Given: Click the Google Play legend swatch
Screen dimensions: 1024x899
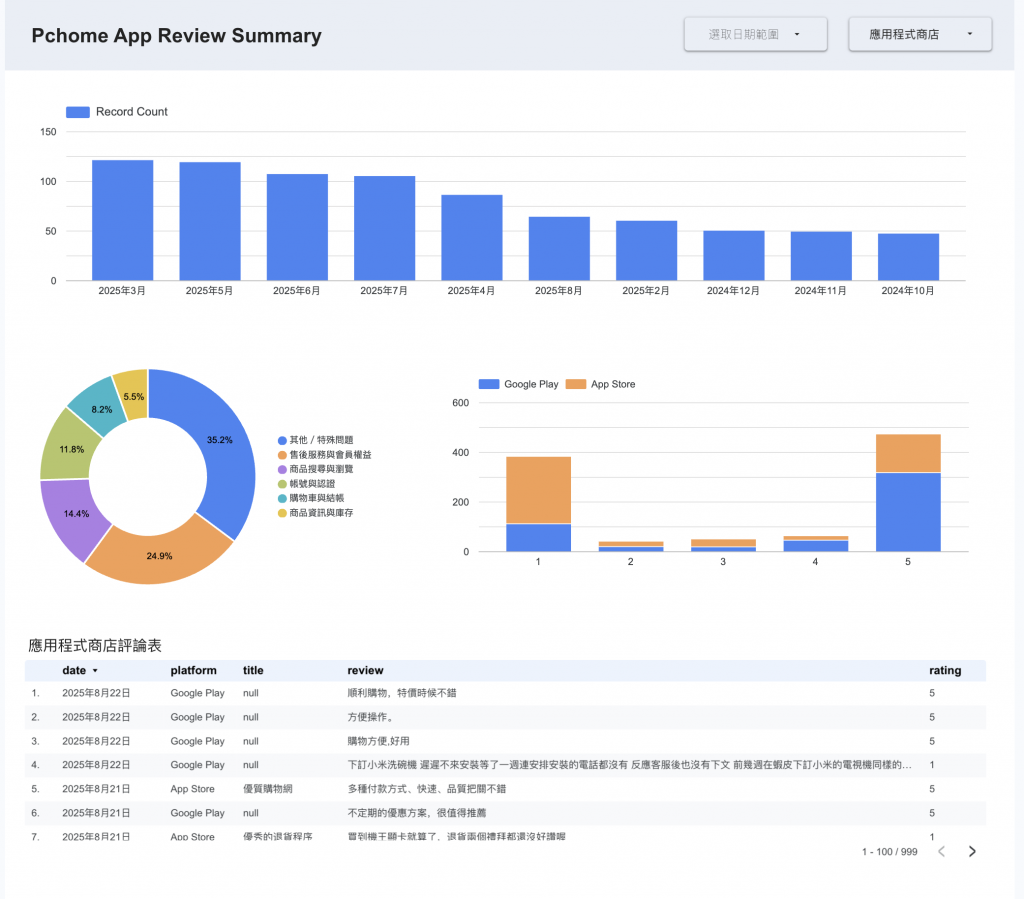Looking at the screenshot, I should tap(488, 384).
